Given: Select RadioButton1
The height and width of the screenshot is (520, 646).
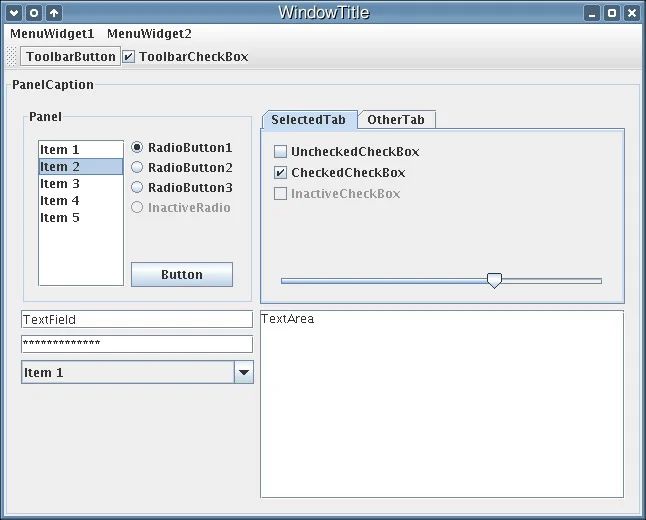Looking at the screenshot, I should click(x=182, y=147).
